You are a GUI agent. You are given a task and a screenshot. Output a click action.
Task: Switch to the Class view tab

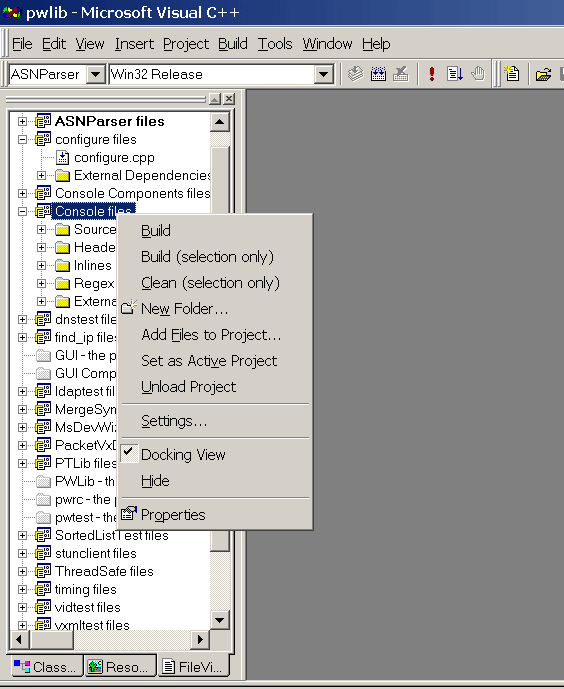(x=45, y=667)
